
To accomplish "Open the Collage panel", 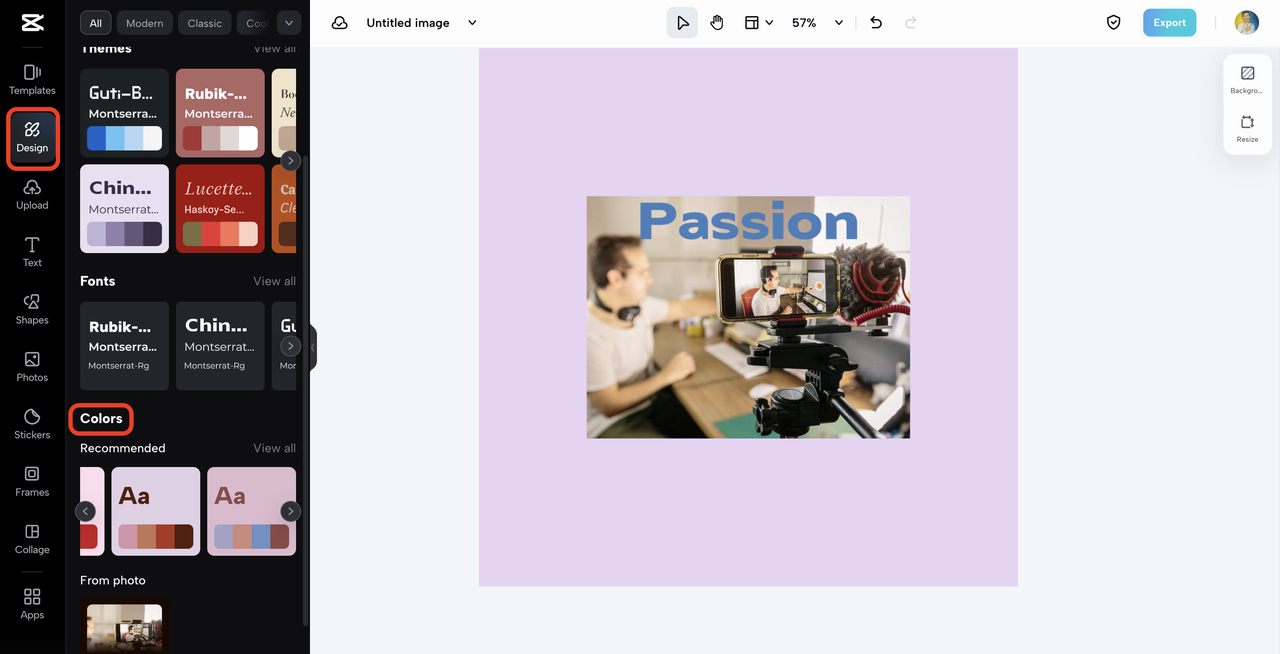I will point(32,539).
